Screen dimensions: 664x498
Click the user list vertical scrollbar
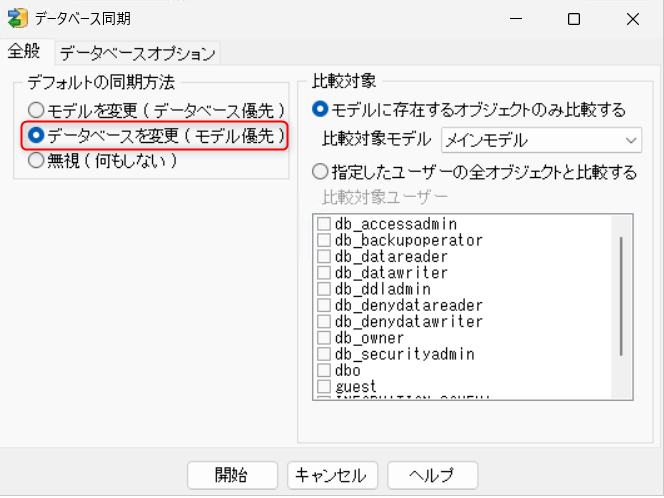point(621,296)
